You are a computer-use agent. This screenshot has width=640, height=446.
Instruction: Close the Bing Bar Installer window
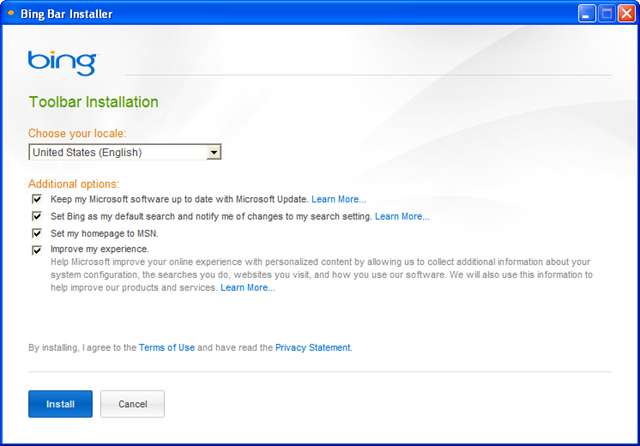pos(627,13)
